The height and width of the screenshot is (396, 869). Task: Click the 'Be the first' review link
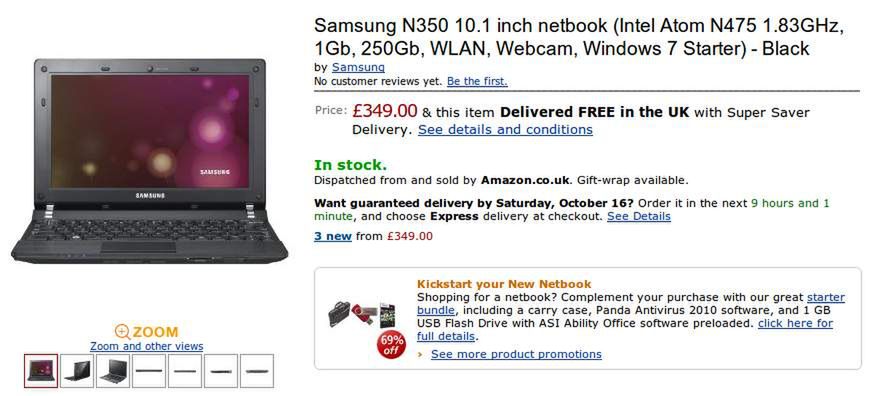tap(477, 81)
